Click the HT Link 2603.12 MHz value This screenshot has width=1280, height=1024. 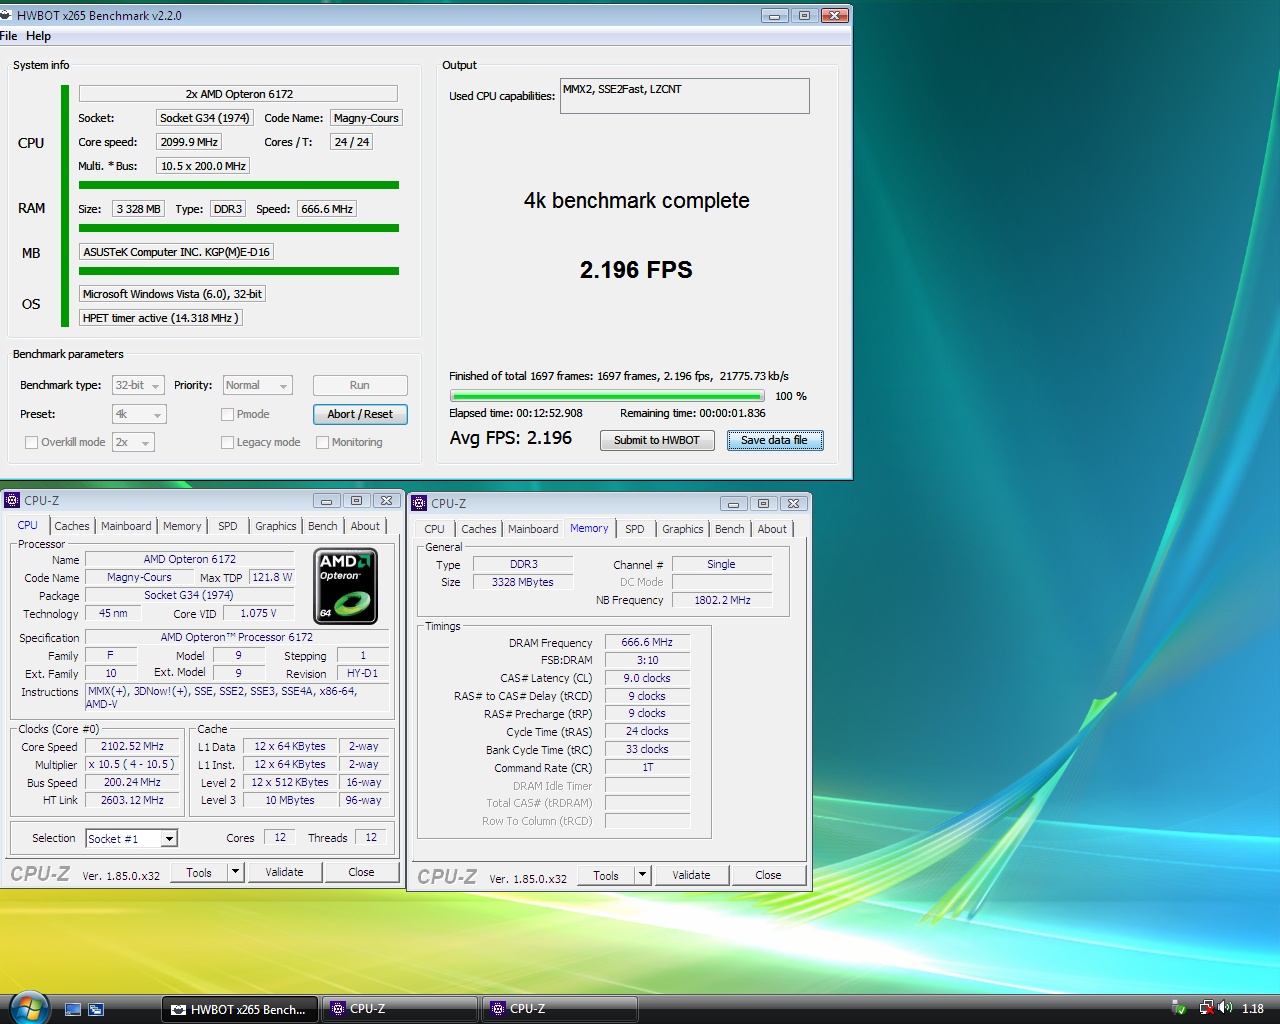pyautogui.click(x=132, y=800)
